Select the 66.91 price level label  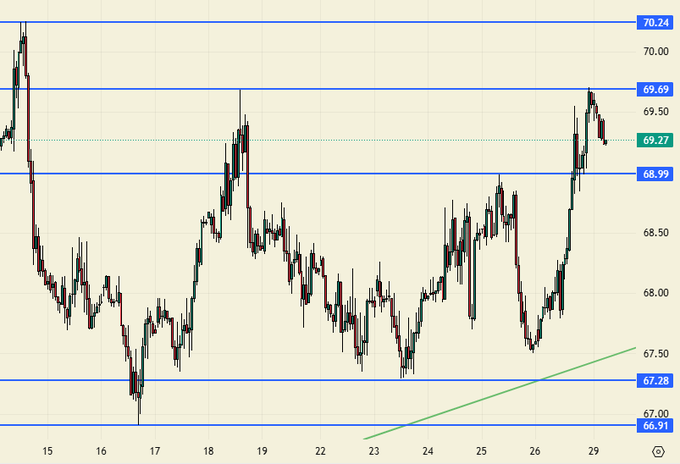point(656,425)
